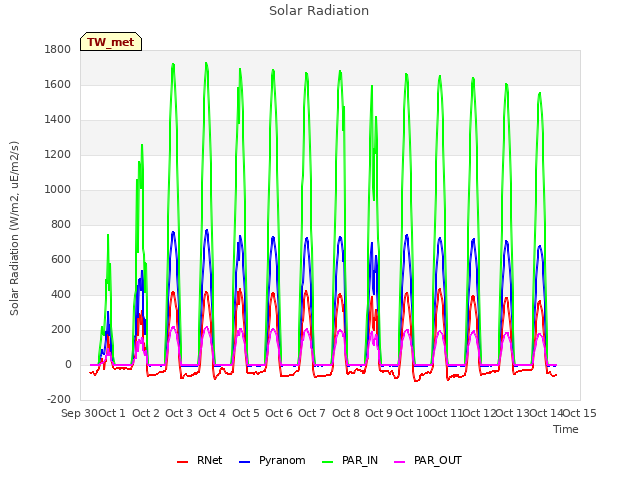Click the vertical Solar Radiation axis title

pyautogui.click(x=14, y=228)
